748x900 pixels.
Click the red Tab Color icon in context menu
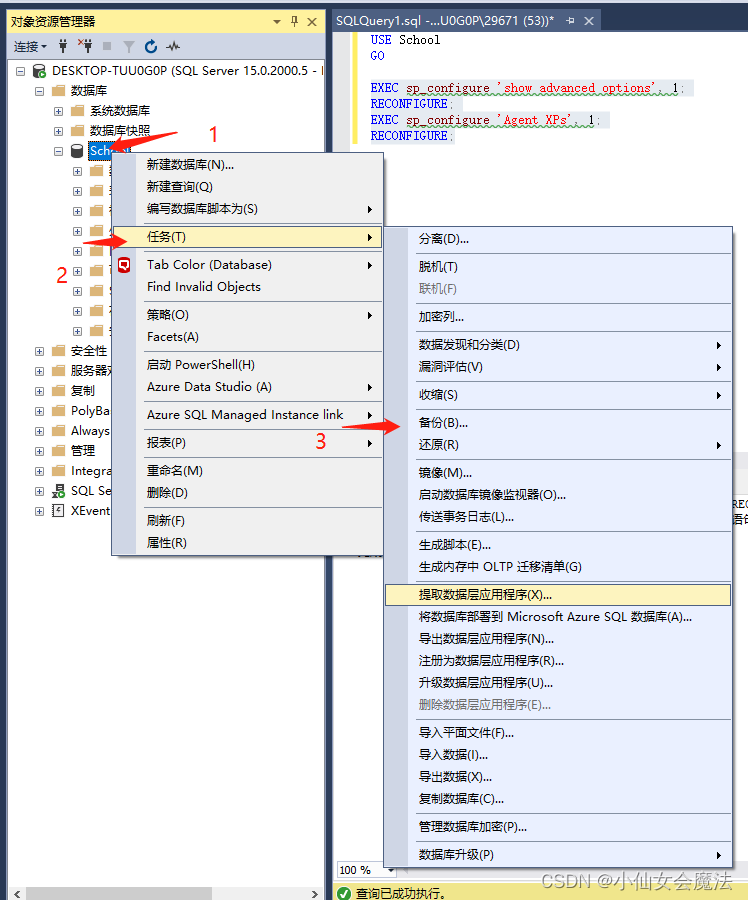click(x=124, y=265)
